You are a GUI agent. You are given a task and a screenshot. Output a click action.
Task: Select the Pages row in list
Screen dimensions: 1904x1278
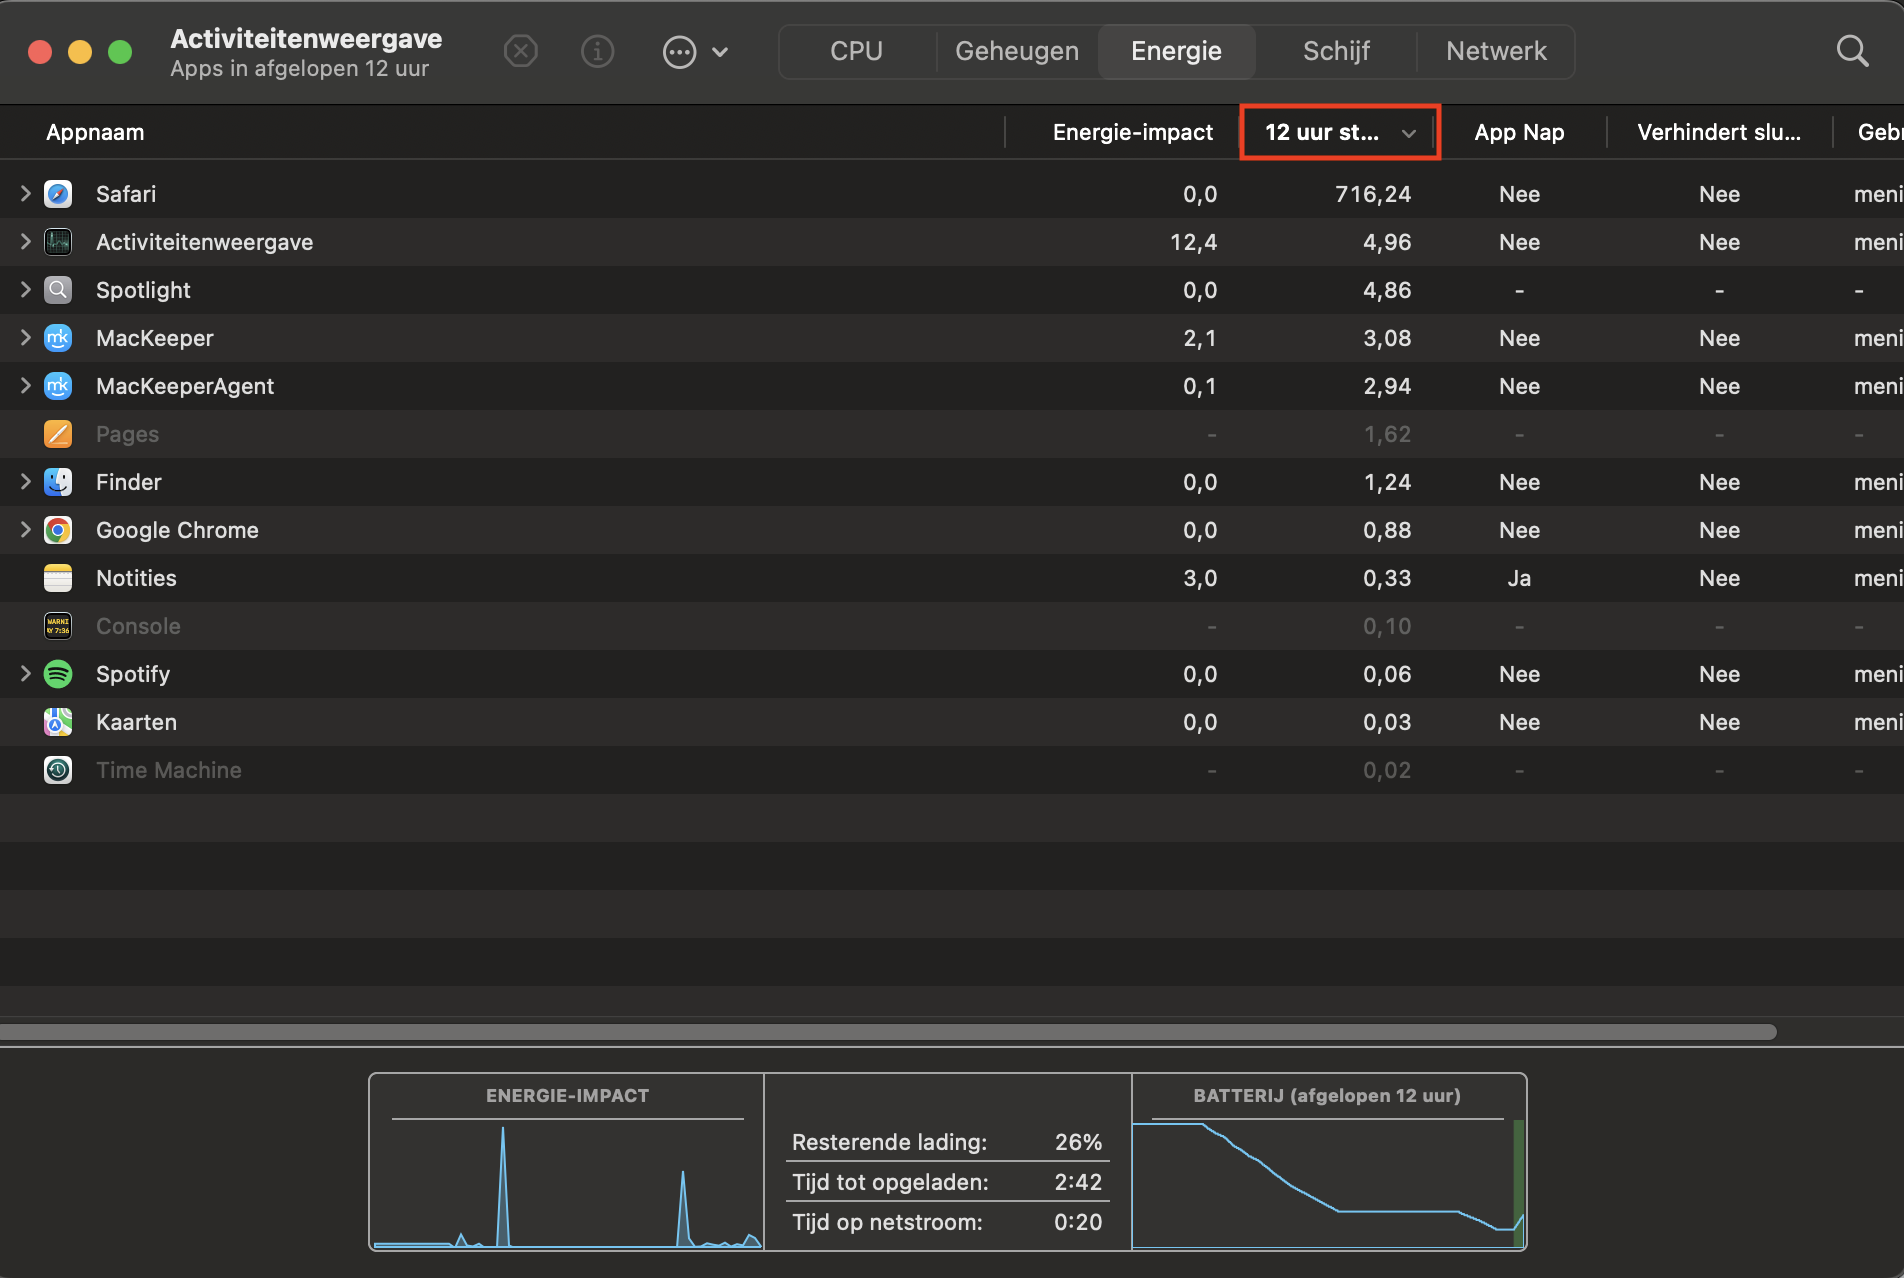[x=500, y=434]
